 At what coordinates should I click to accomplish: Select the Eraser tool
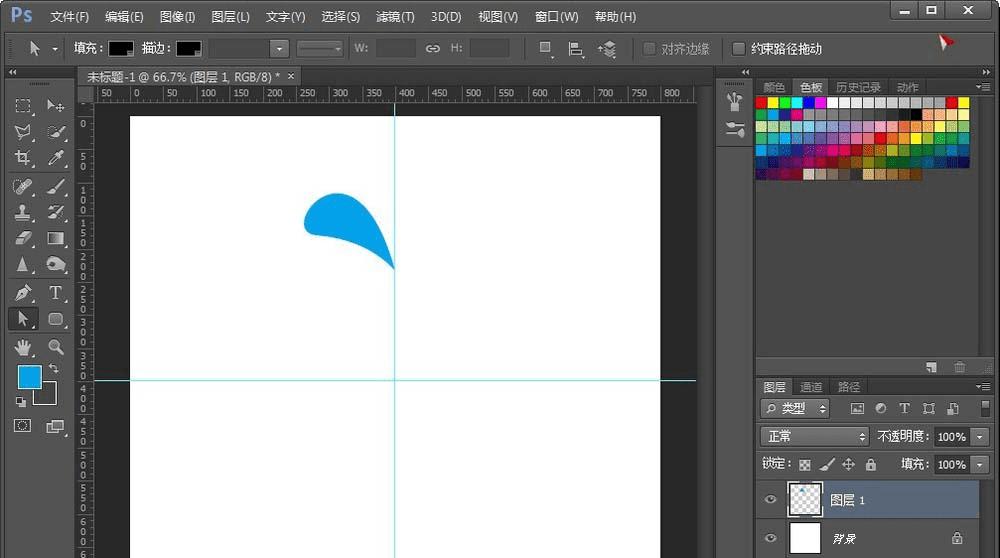point(23,238)
